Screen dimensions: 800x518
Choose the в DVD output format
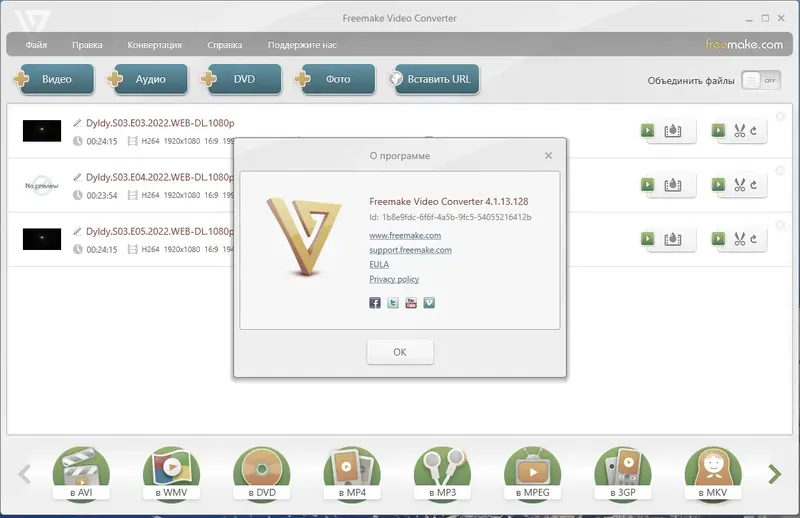click(x=262, y=474)
